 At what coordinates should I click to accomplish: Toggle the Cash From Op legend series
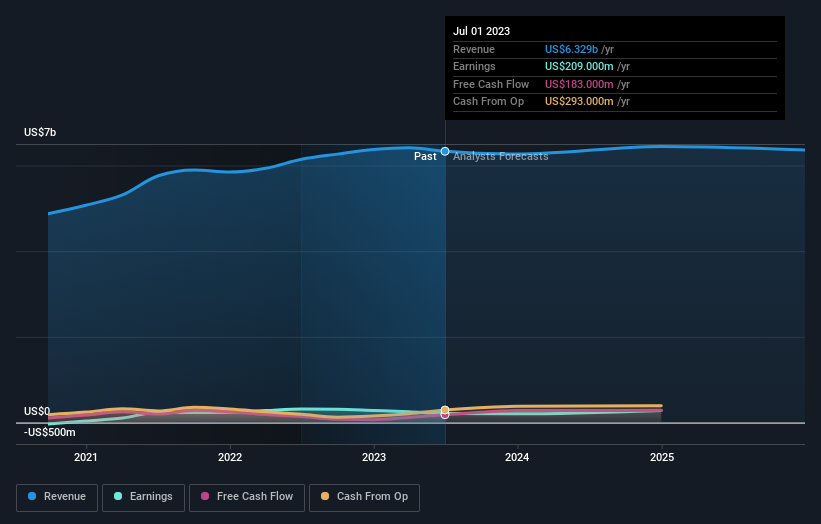364,497
